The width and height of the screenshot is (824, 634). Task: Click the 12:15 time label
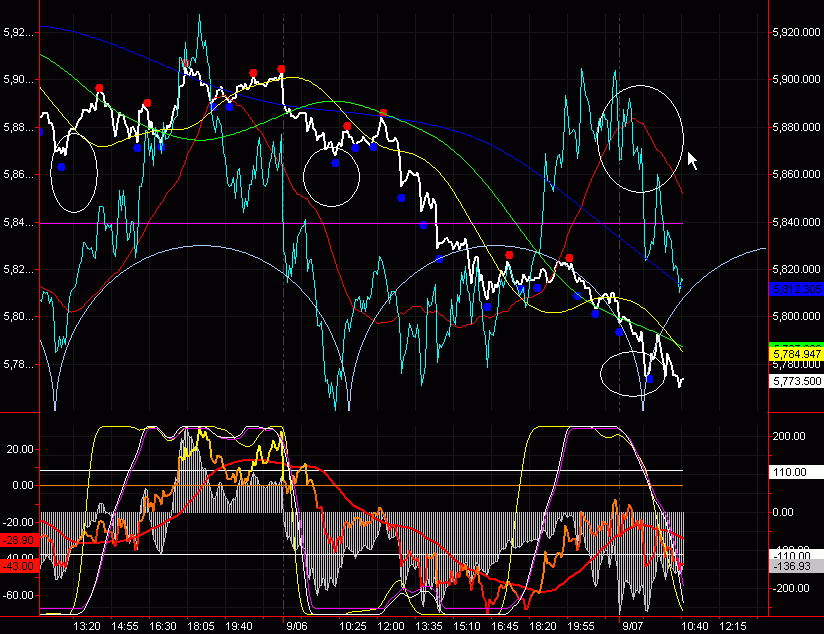click(x=733, y=626)
